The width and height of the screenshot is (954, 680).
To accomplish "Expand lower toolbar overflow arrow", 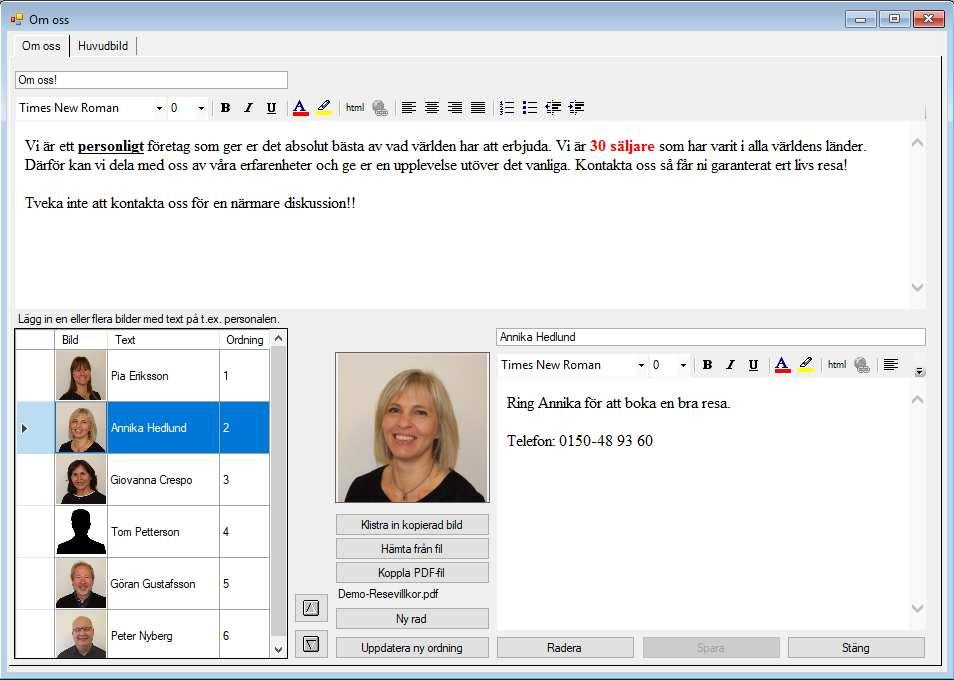I will [x=920, y=372].
